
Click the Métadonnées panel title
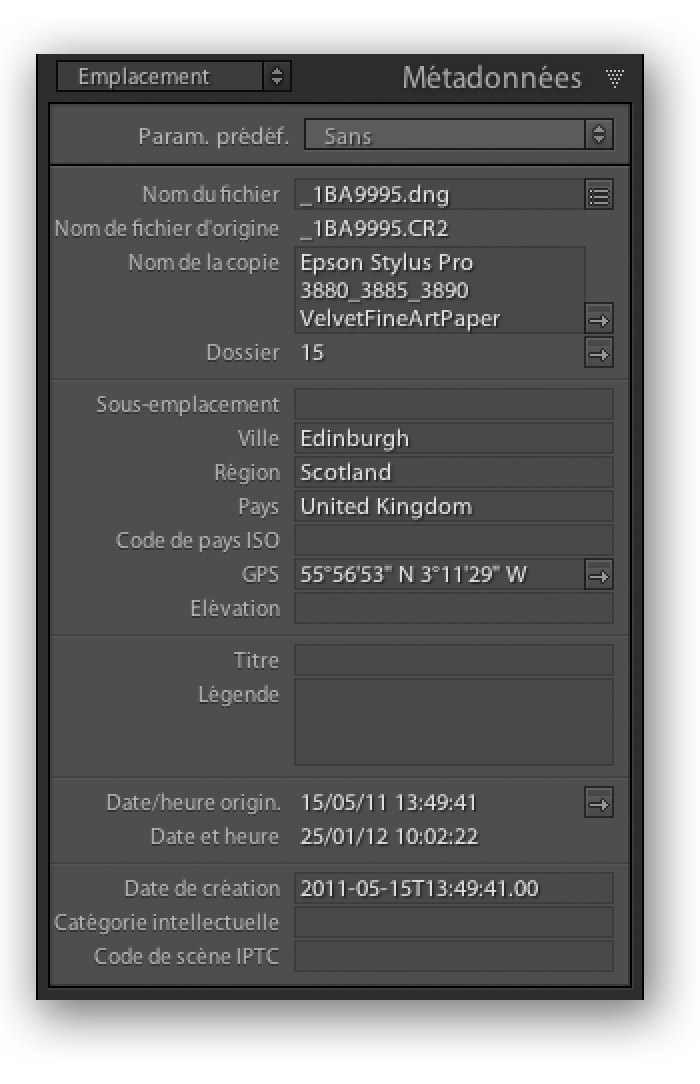pos(492,77)
